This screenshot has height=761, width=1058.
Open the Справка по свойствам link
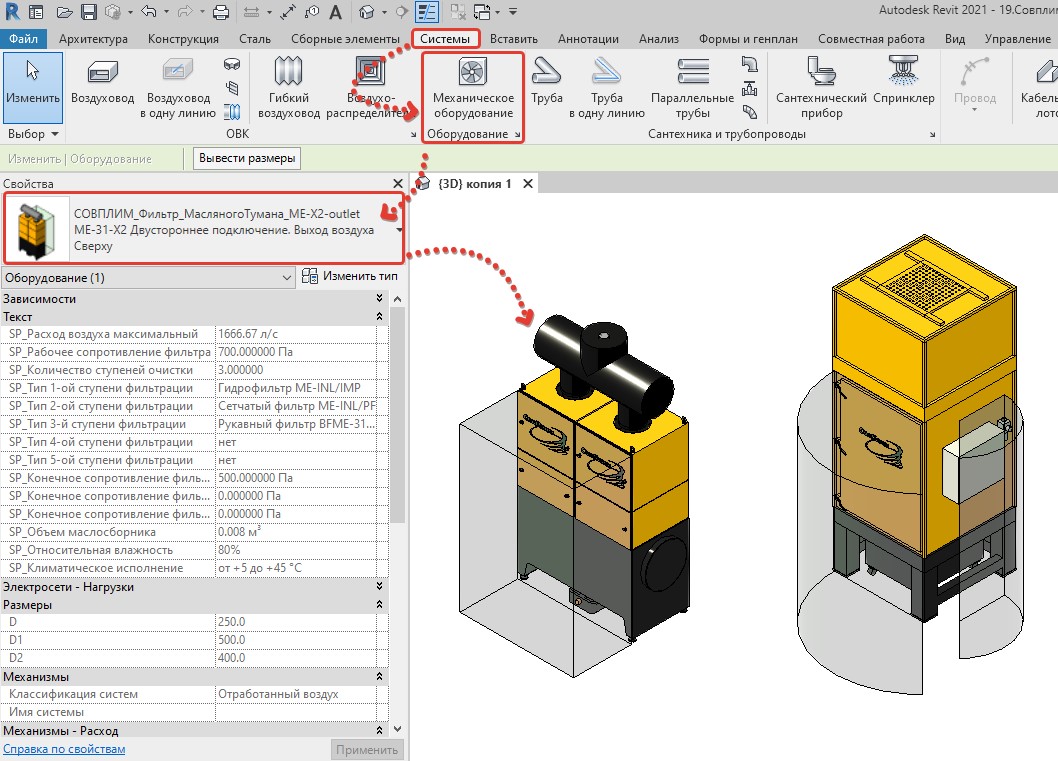[x=64, y=749]
